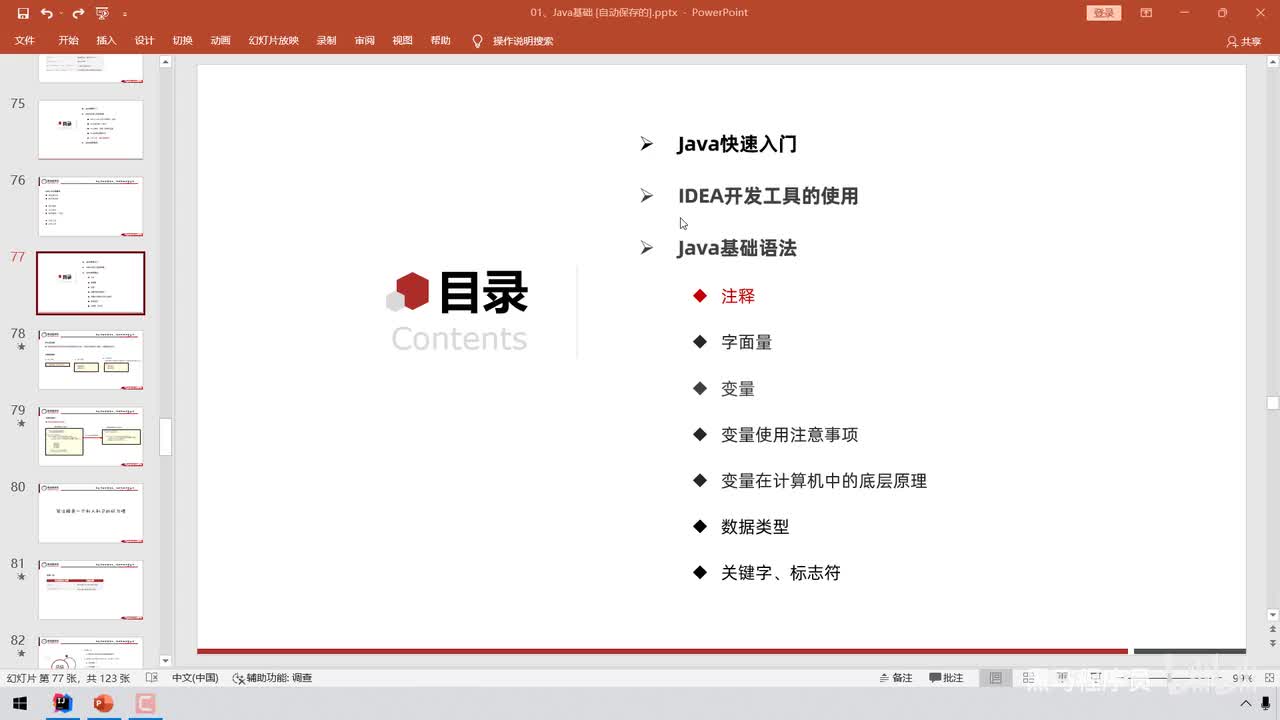The image size is (1280, 720).
Task: Open the Customize Quick Access Toolbar dropdown
Action: 125,14
